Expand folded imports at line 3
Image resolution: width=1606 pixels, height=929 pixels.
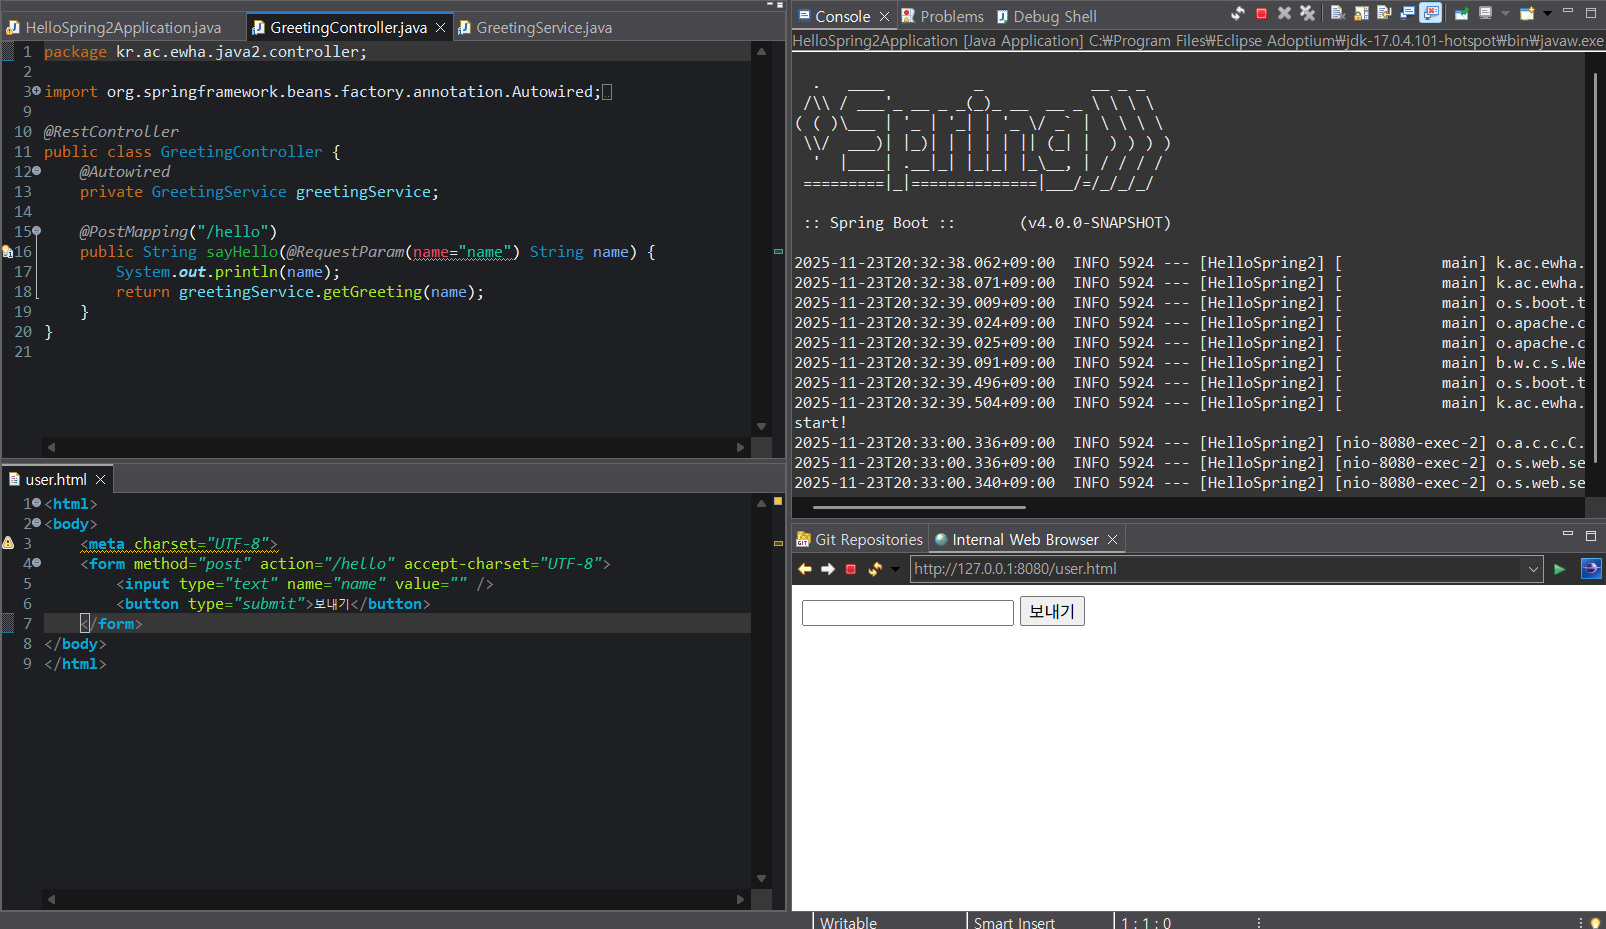37,91
